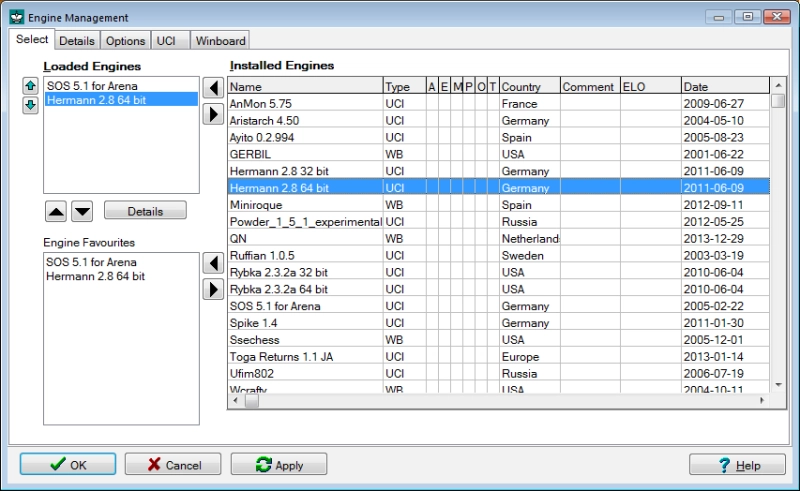800x491 pixels.
Task: Click the Comment column header
Action: point(590,86)
